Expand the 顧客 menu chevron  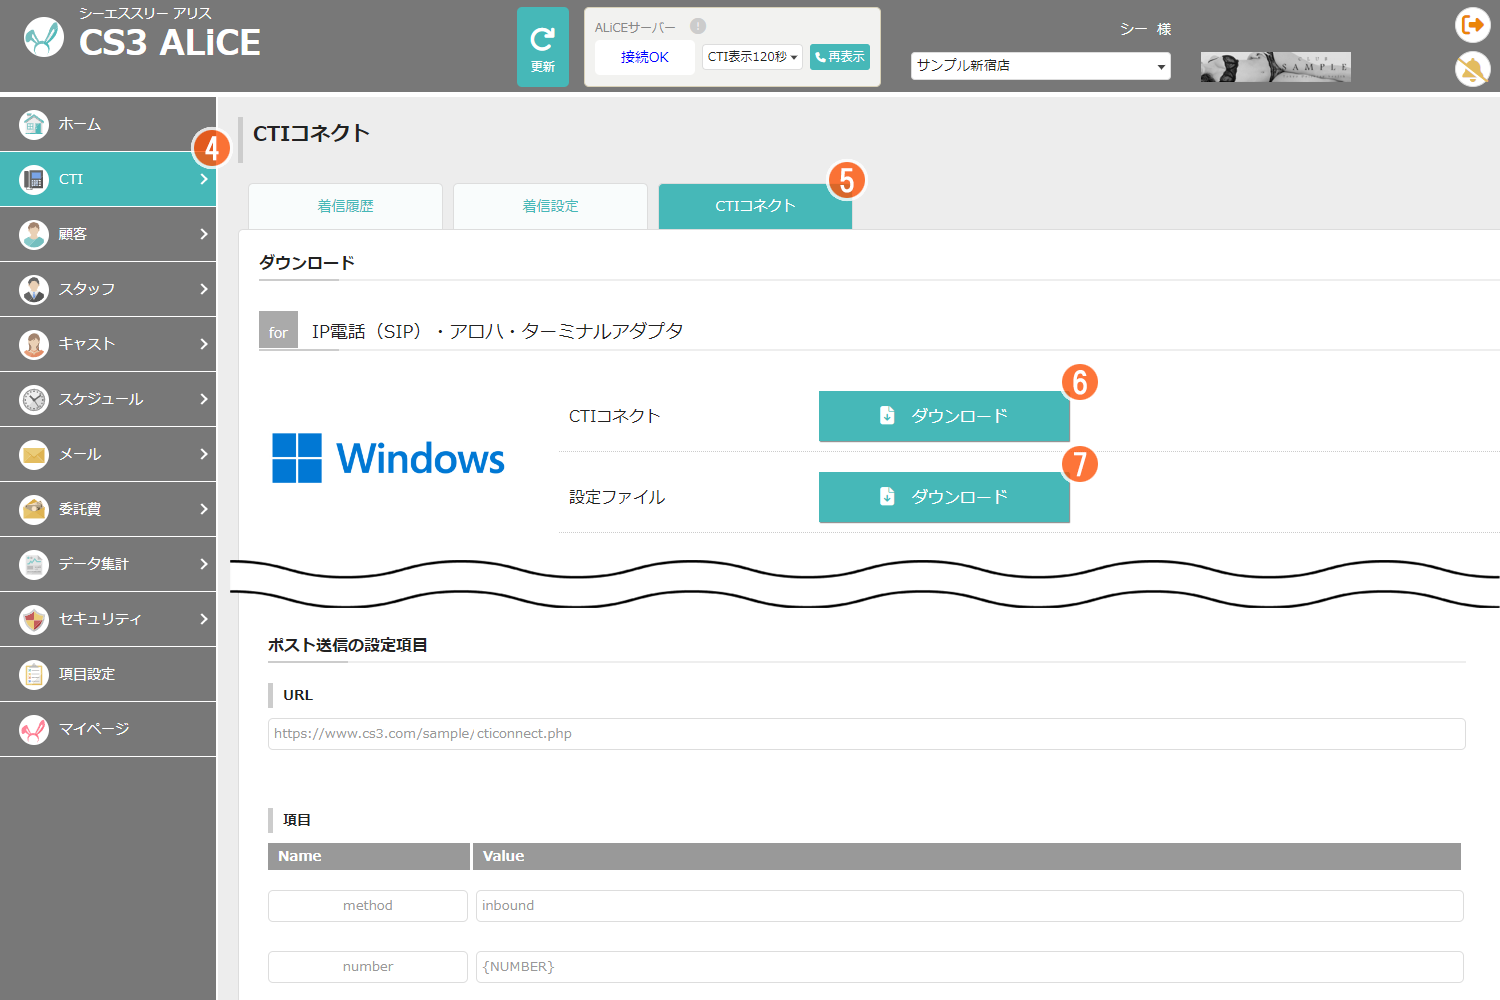[x=203, y=234]
